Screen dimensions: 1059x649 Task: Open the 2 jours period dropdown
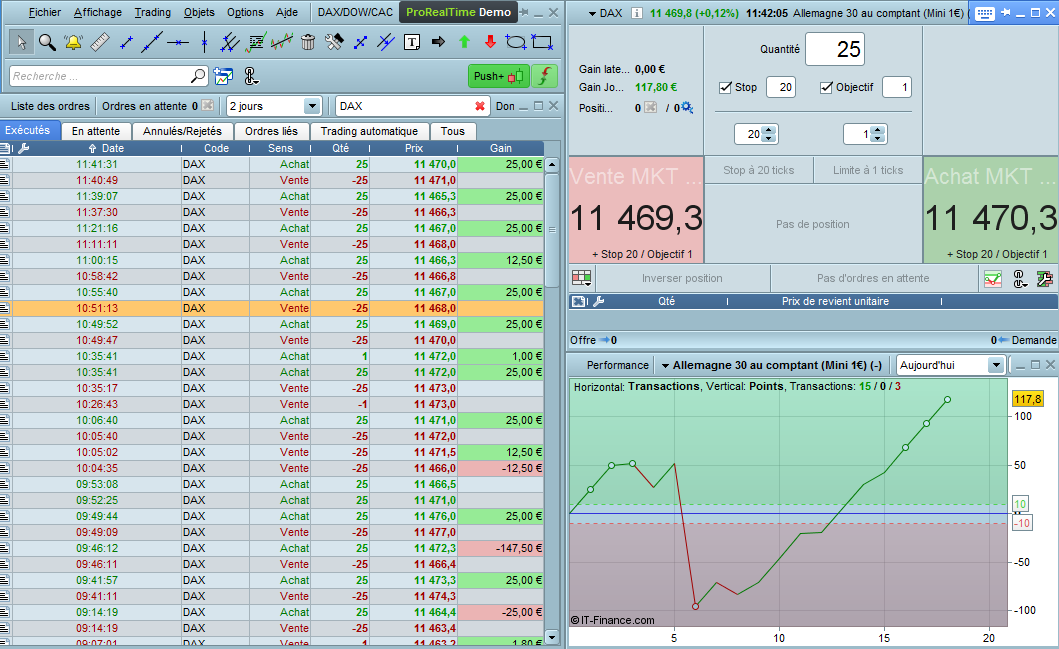(311, 106)
